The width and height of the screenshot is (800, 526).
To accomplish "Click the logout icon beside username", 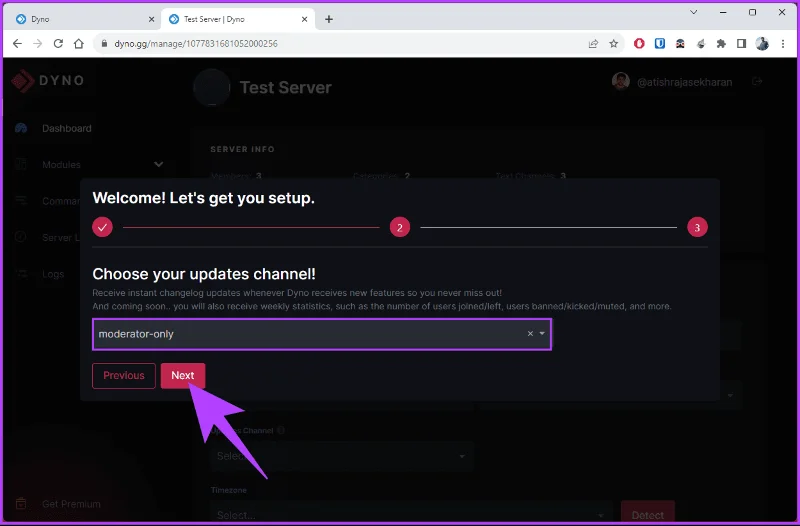I will 757,81.
